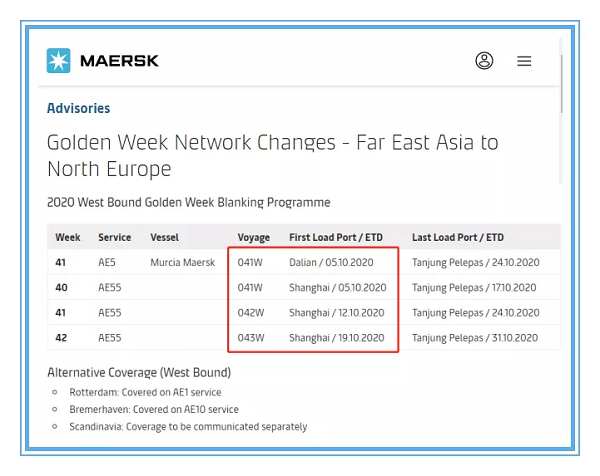Viewport: 600px width, 476px height.
Task: Click Shanghai / 12.10.2020 cell
Action: [336, 313]
